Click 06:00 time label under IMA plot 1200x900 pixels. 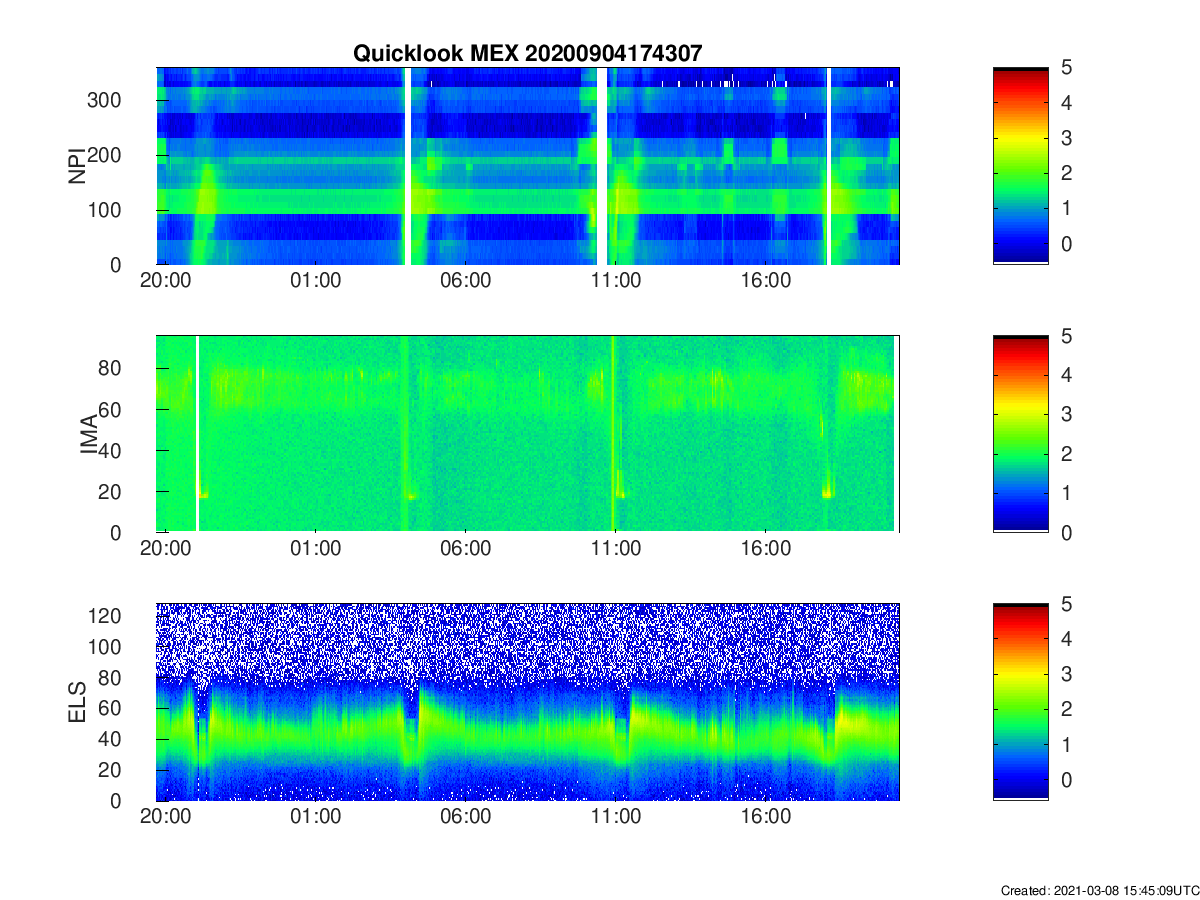click(x=466, y=549)
